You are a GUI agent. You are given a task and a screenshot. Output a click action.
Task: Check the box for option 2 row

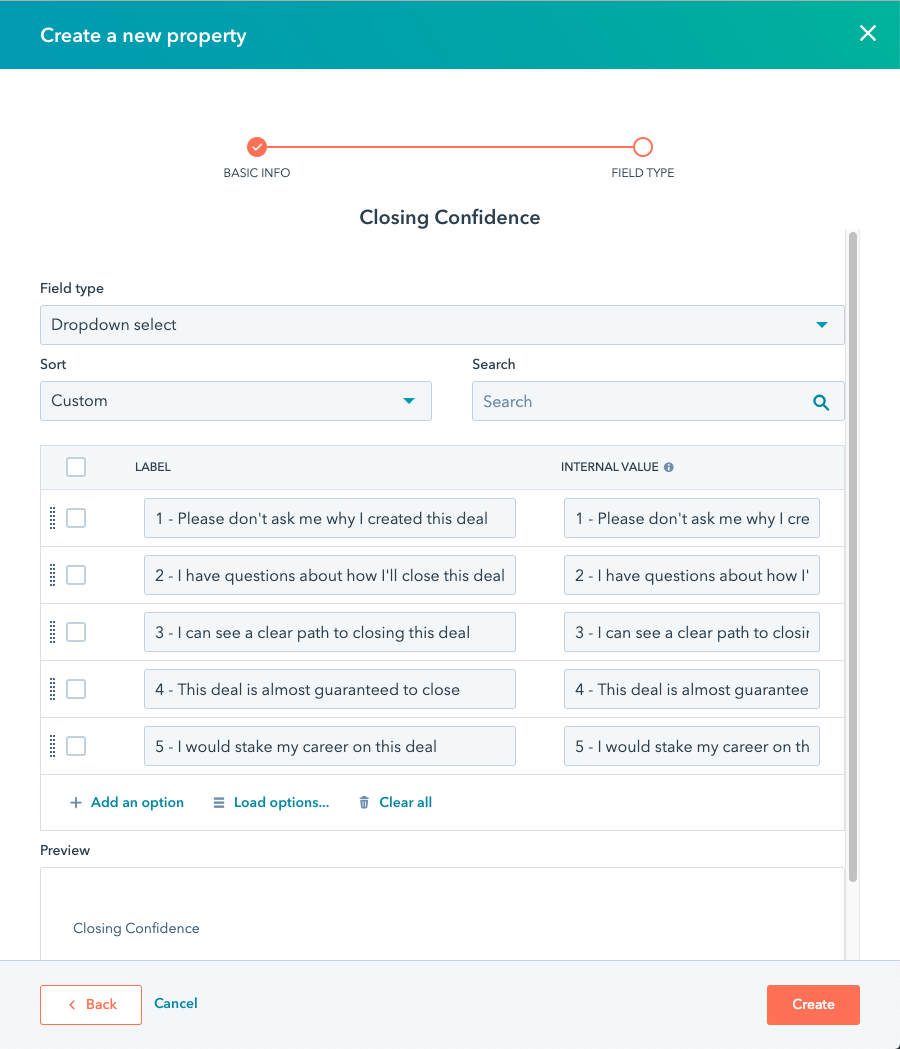tap(76, 575)
